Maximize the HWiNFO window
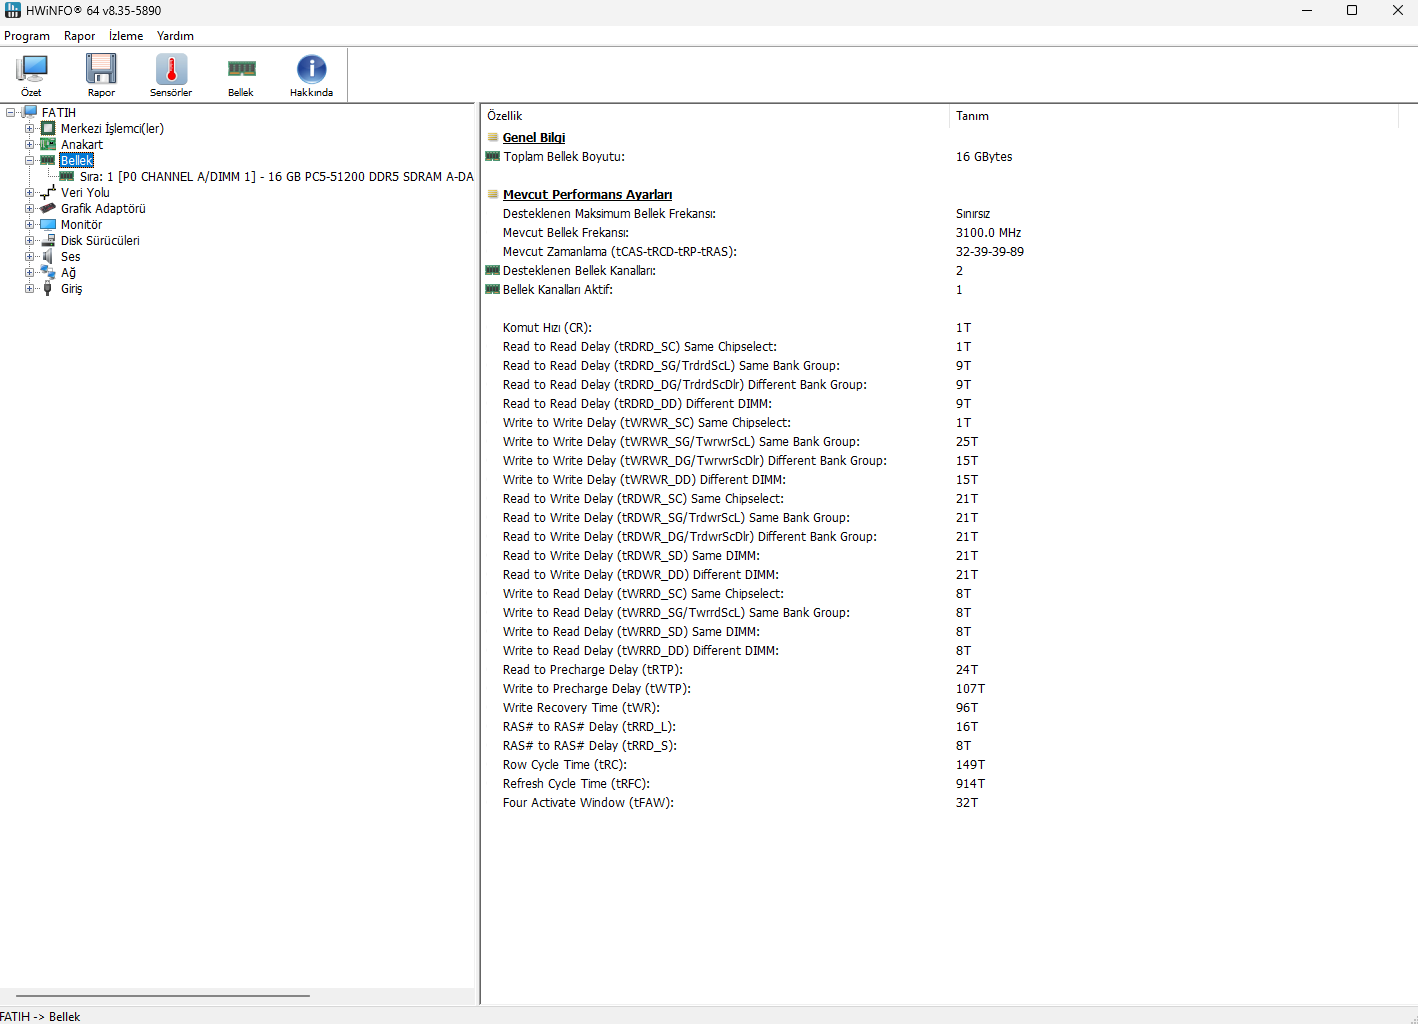This screenshot has height=1024, width=1418. [1352, 11]
